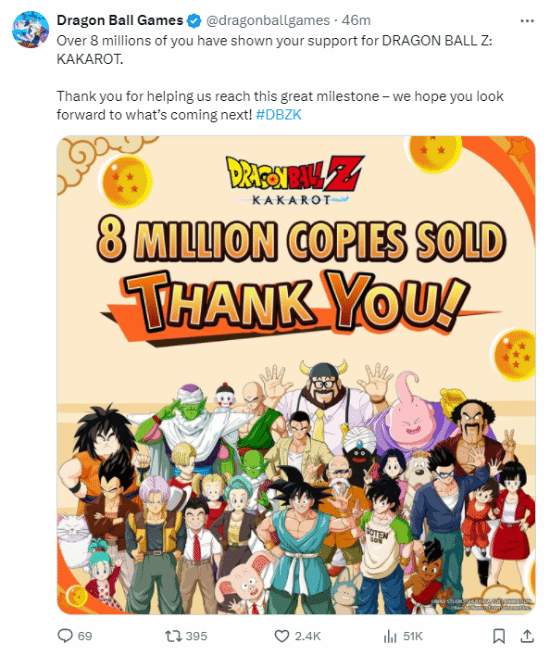Repost the tweet using the retweet icon

[173, 636]
